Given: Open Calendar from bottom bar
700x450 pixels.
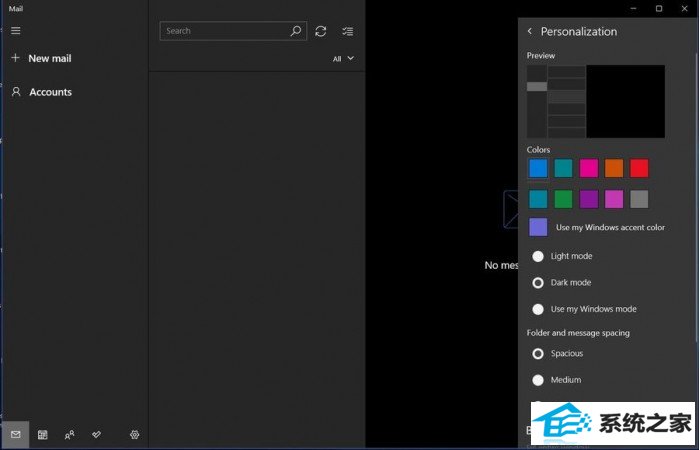Looking at the screenshot, I should tap(42, 434).
